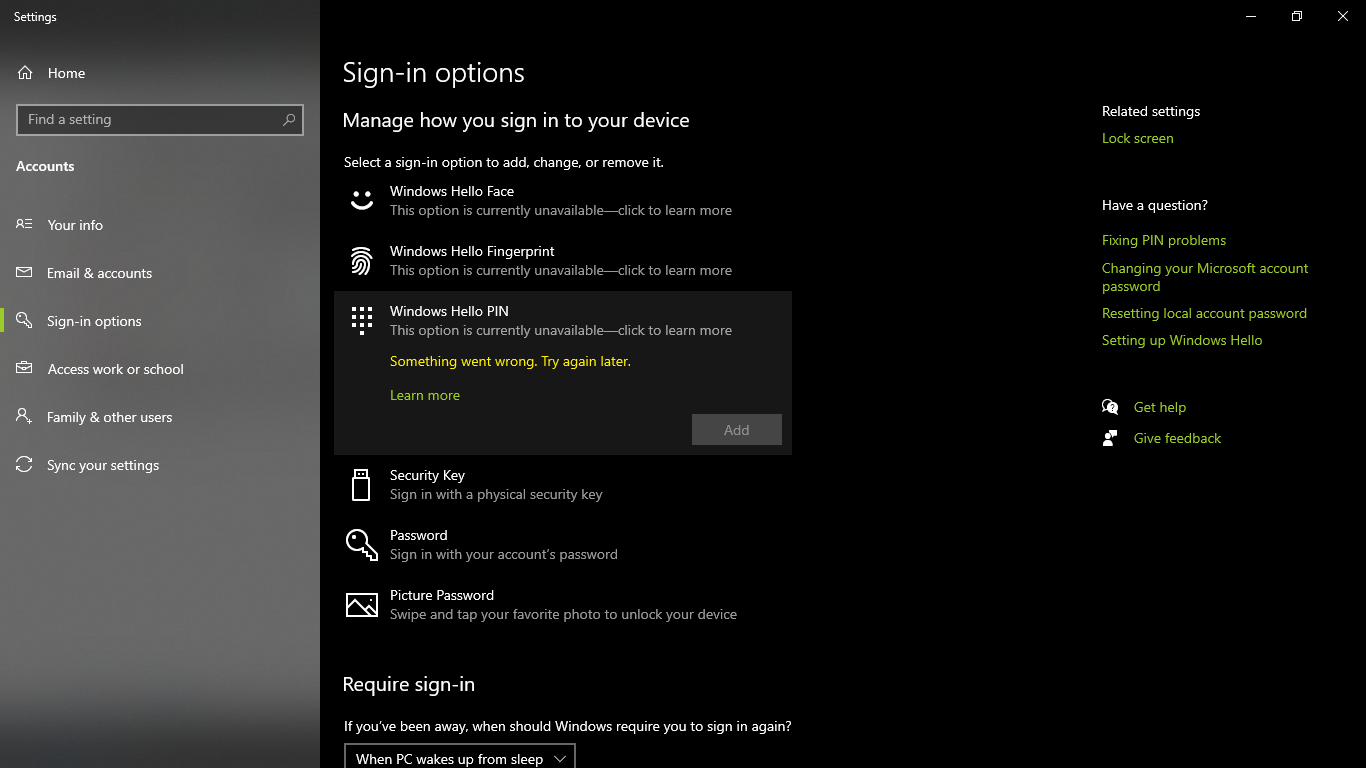Click the Family & other users person icon
1366x768 pixels.
(x=24, y=417)
